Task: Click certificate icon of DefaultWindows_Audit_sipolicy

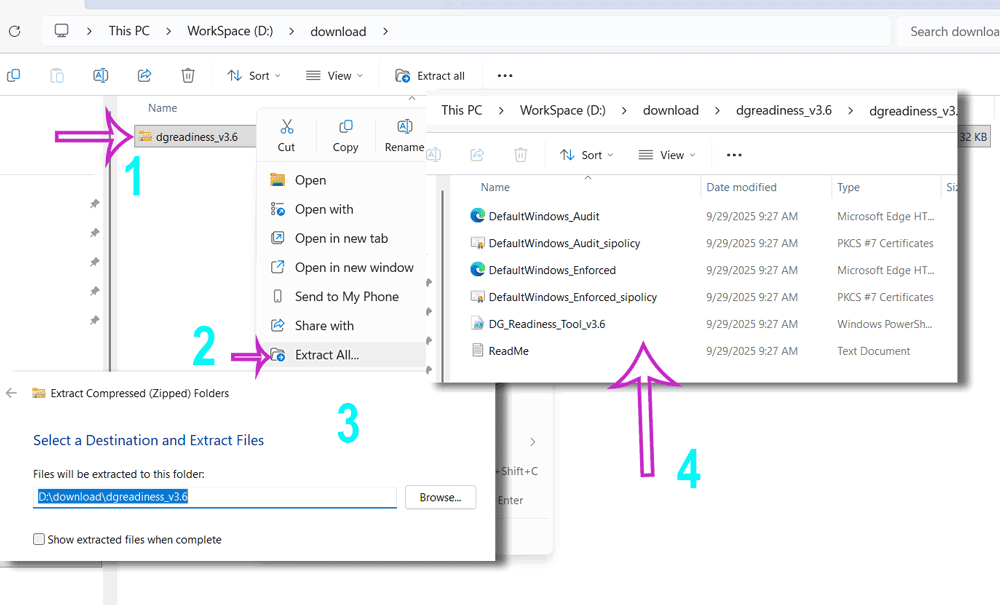Action: tap(477, 242)
